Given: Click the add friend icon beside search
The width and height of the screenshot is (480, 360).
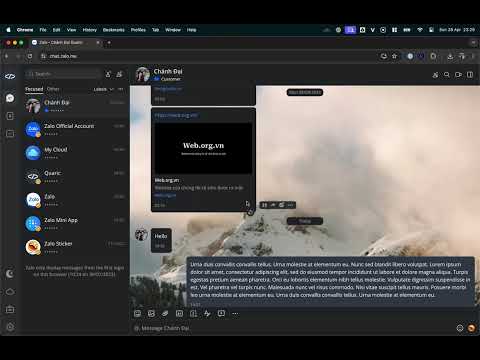Looking at the screenshot, I should point(108,74).
